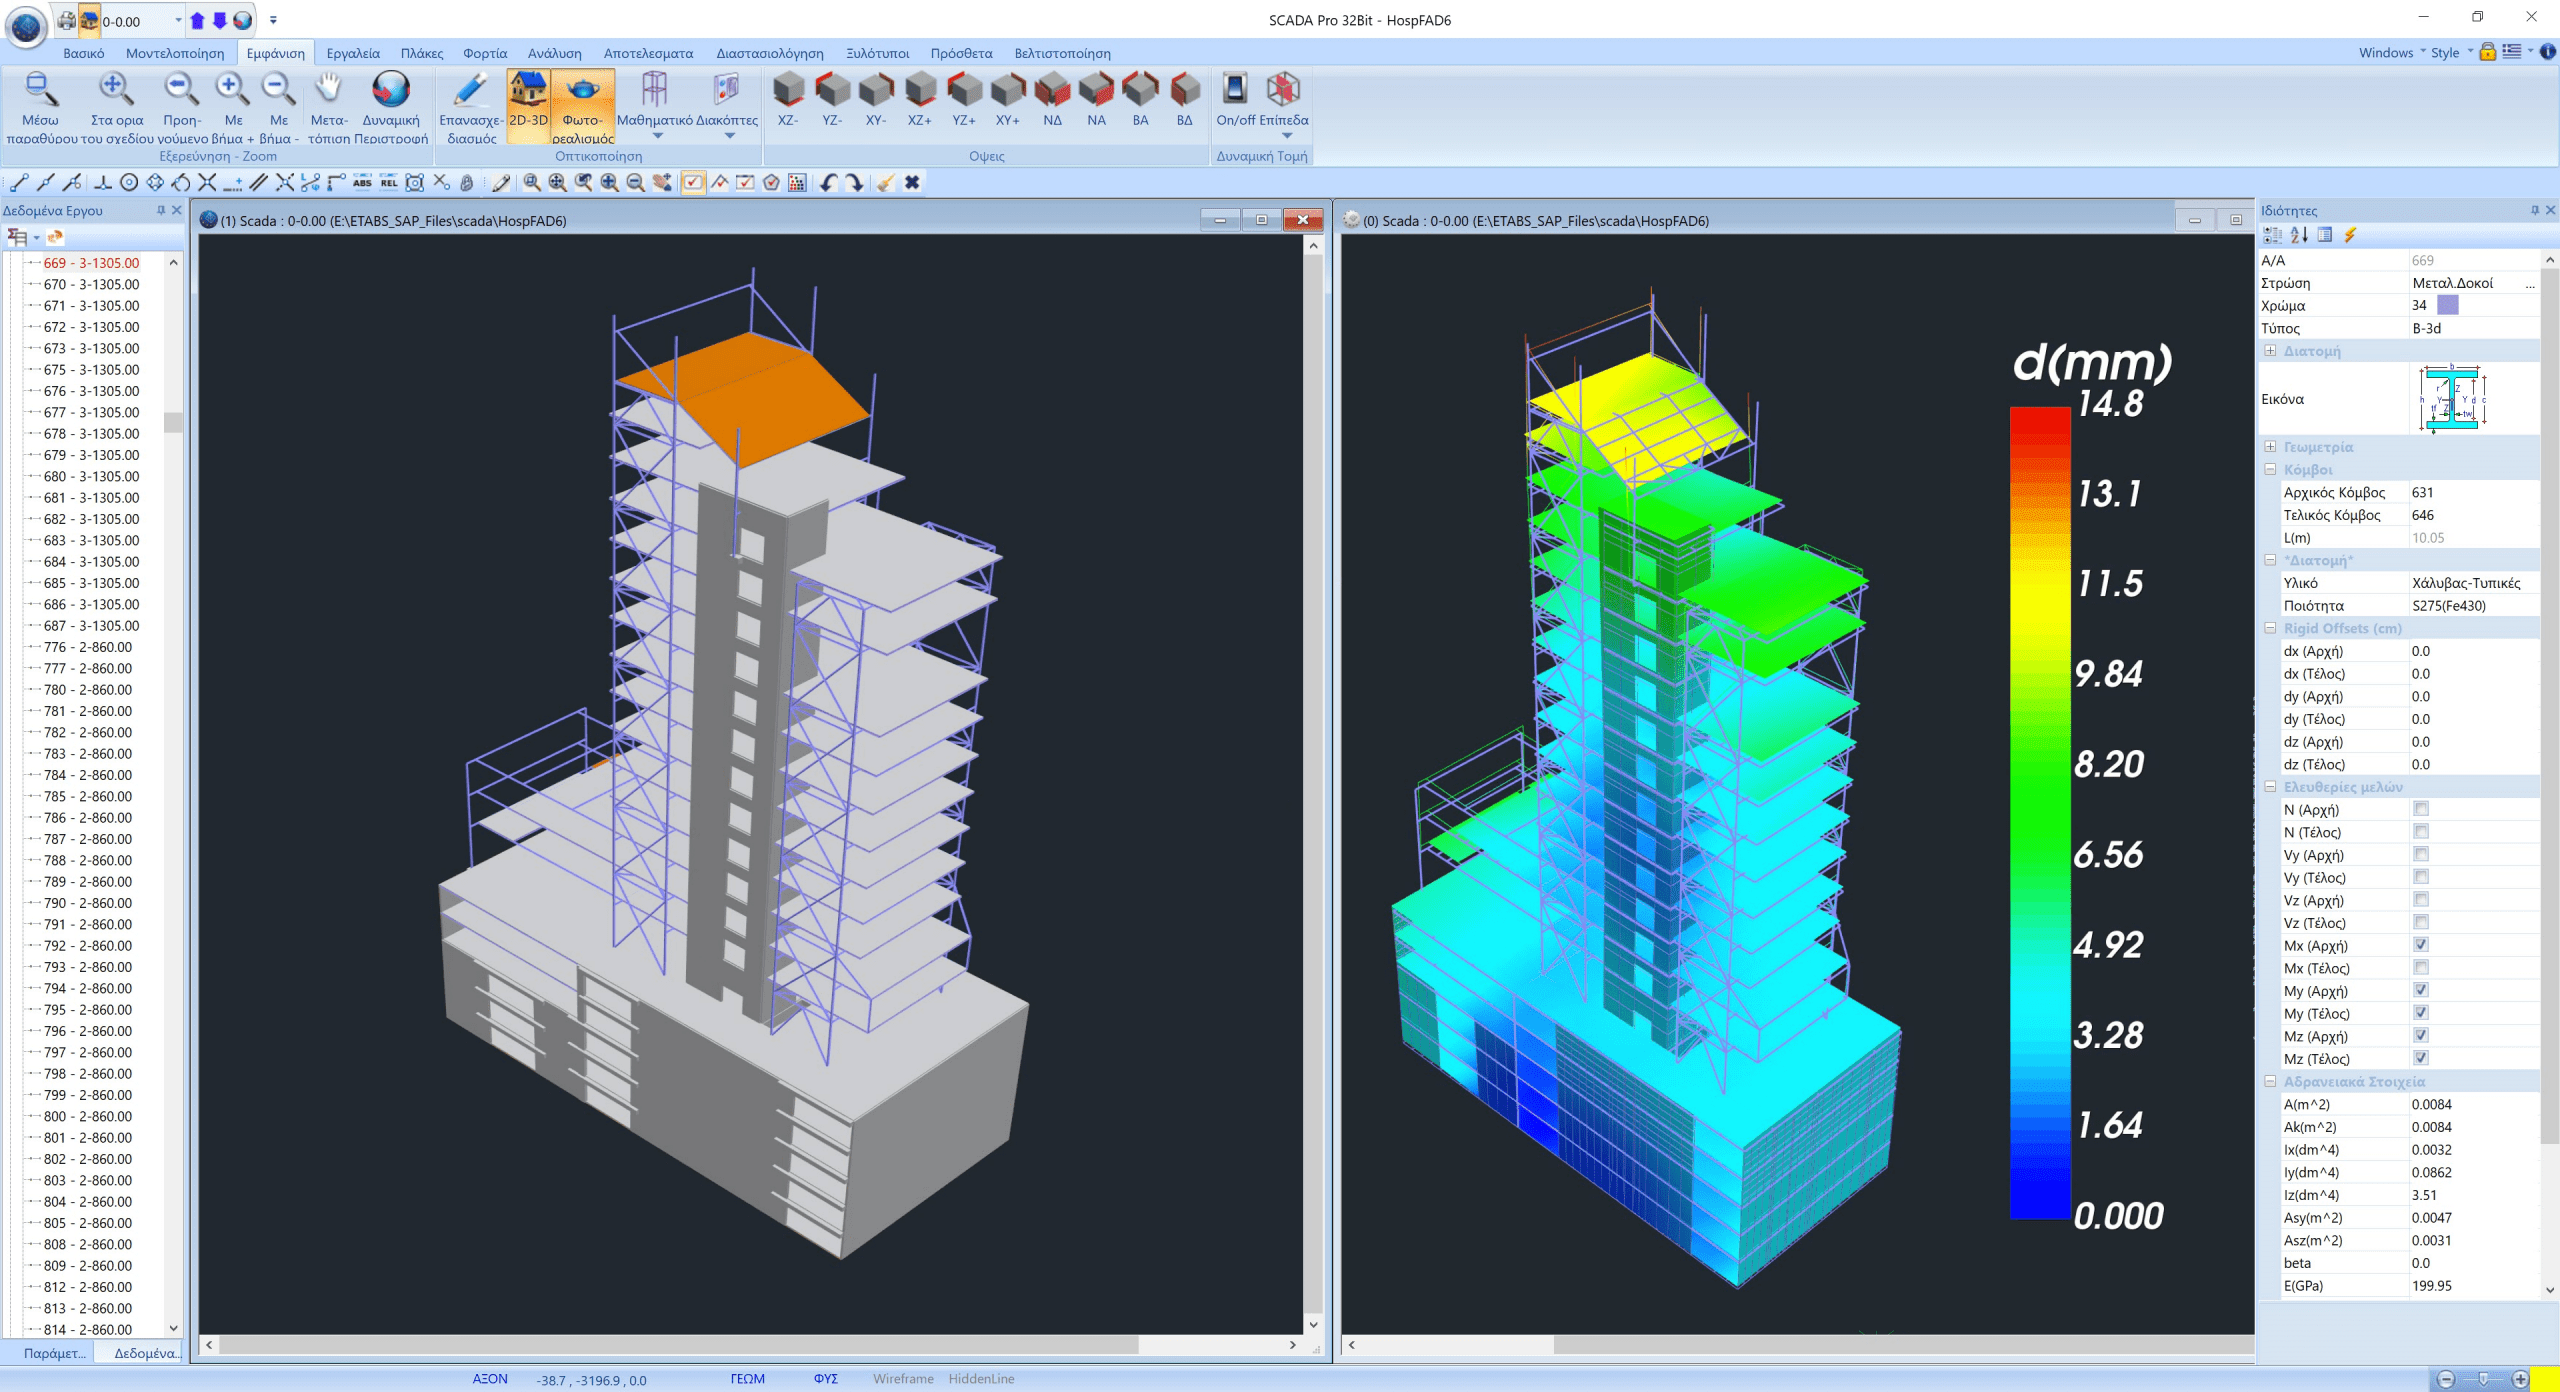Click the Χρώμα color swatch

click(2448, 305)
